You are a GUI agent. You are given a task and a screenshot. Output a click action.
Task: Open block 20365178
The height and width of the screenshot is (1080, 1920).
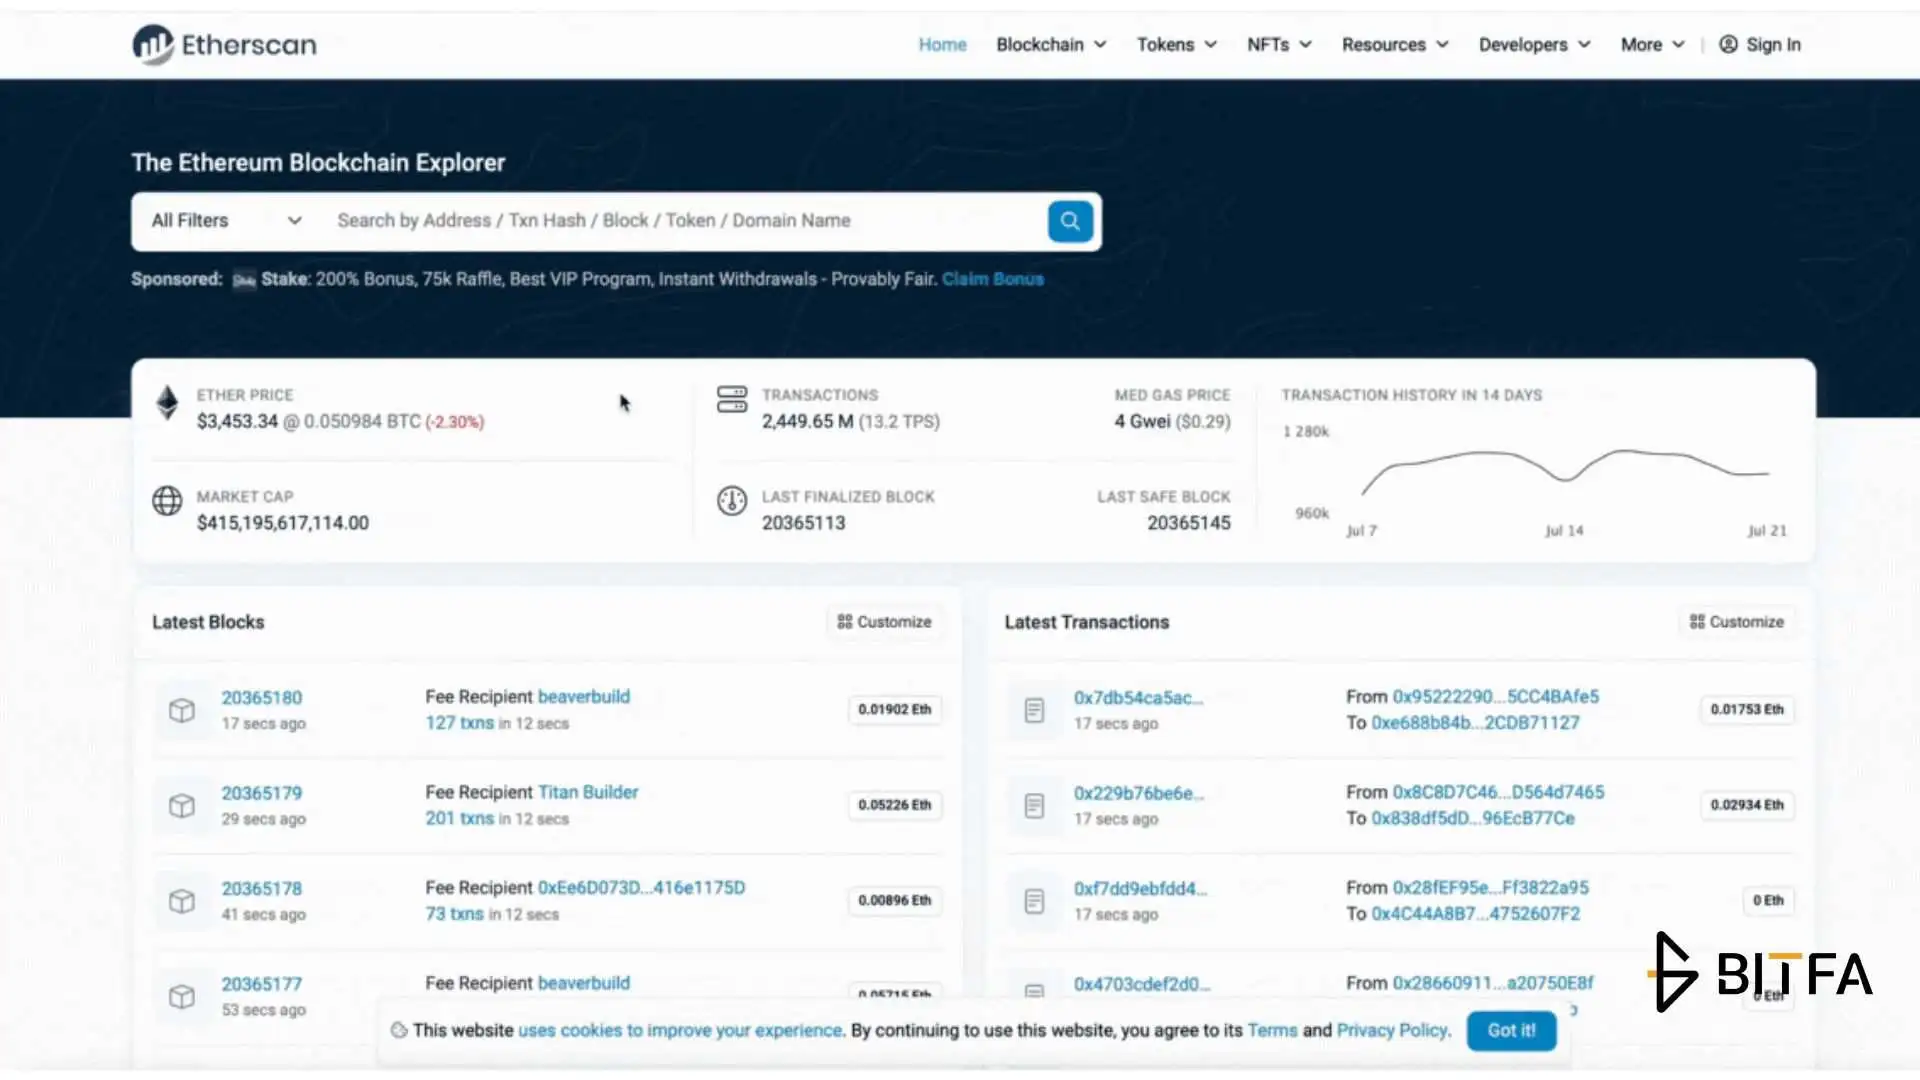261,889
